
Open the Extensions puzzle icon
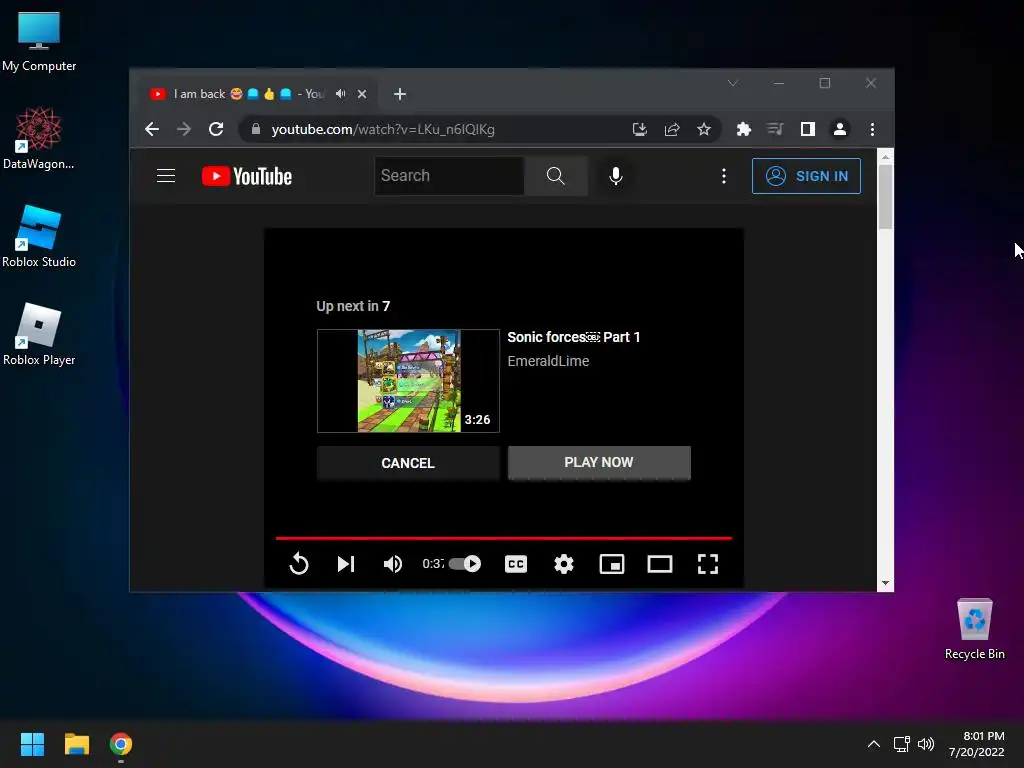743,129
